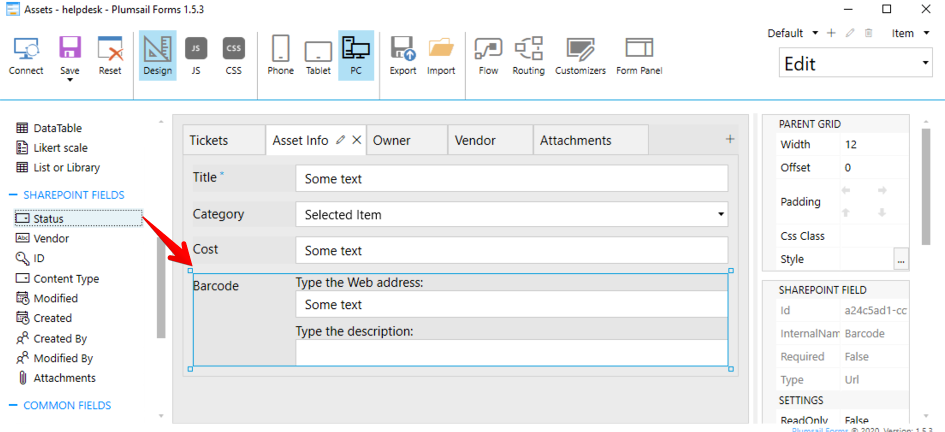945x432 pixels.
Task: Click the Css Class value field
Action: pos(874,236)
